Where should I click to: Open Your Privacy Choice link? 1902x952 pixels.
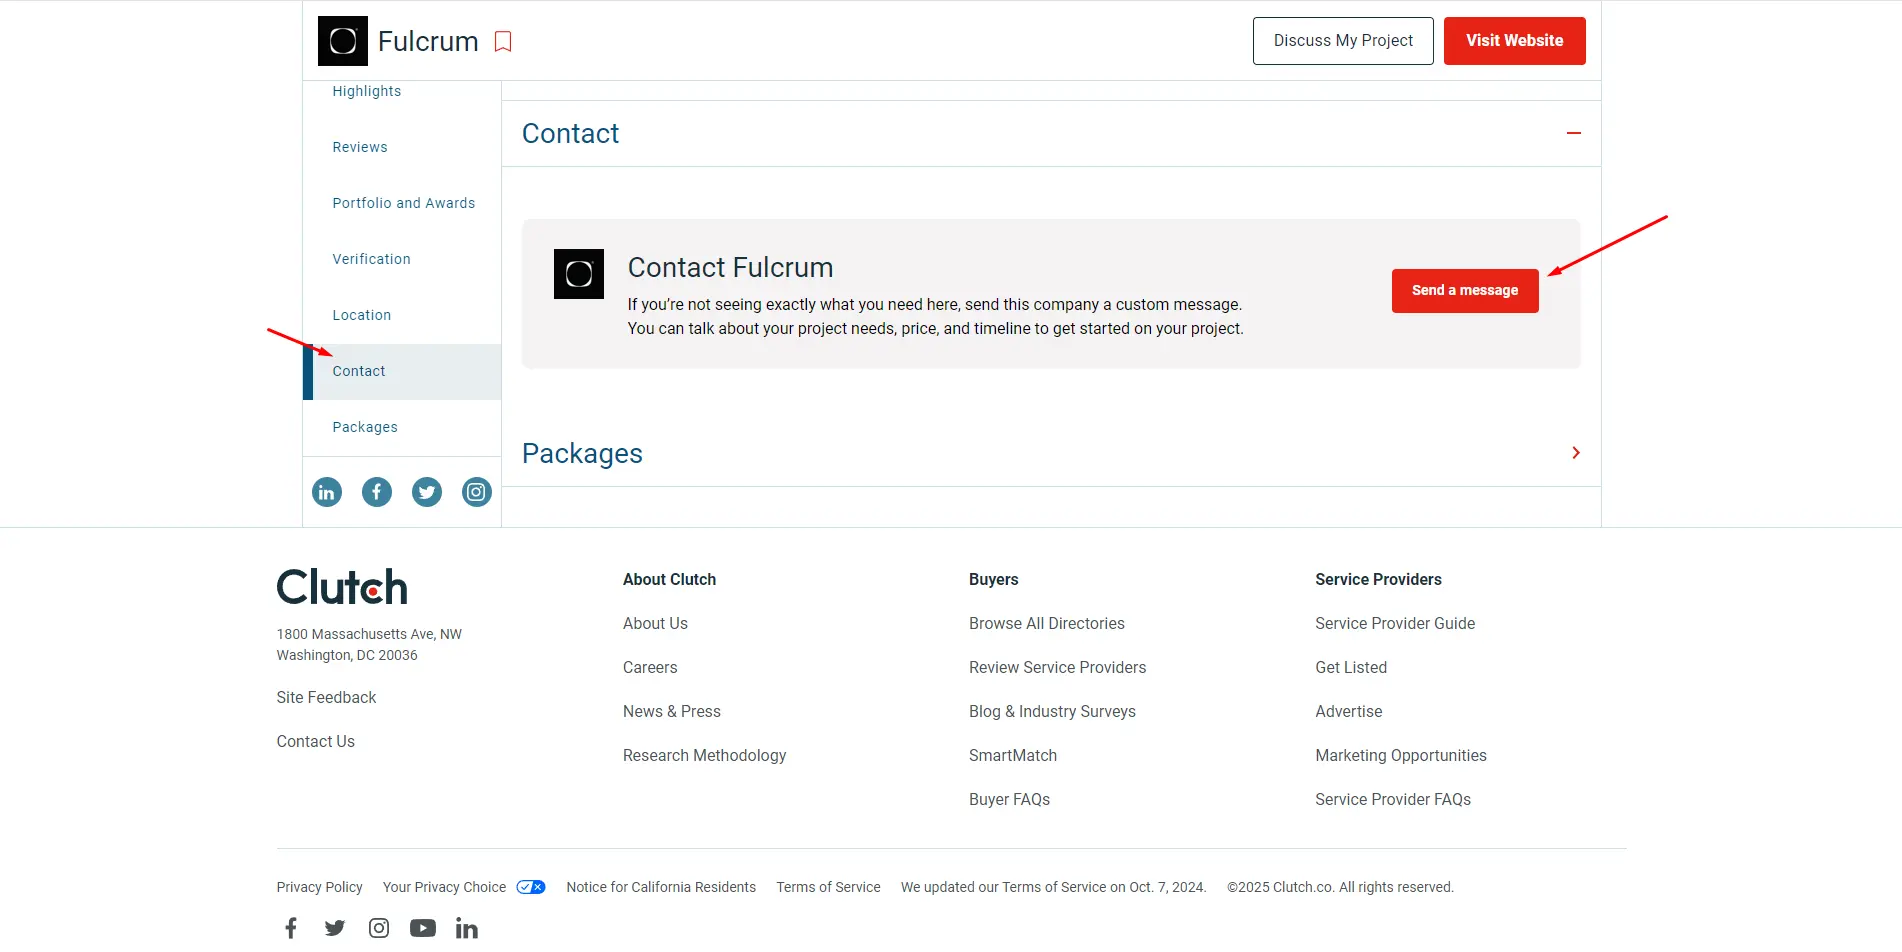(445, 887)
